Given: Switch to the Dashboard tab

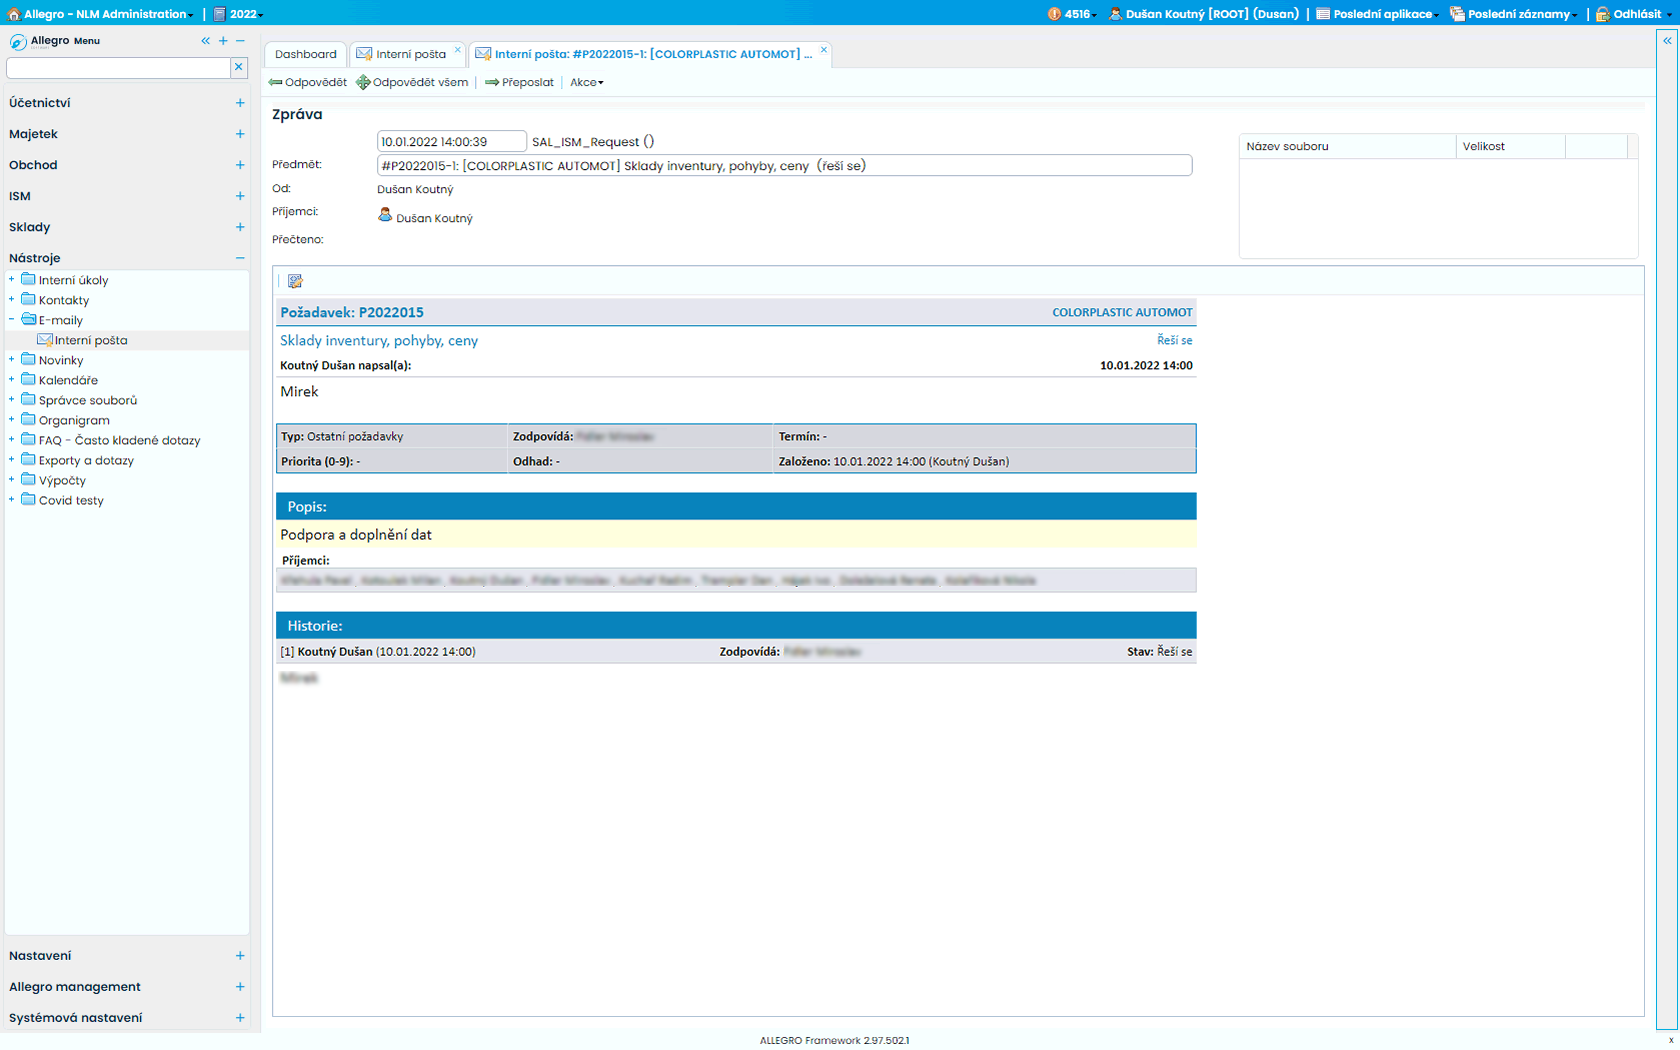Looking at the screenshot, I should coord(306,54).
